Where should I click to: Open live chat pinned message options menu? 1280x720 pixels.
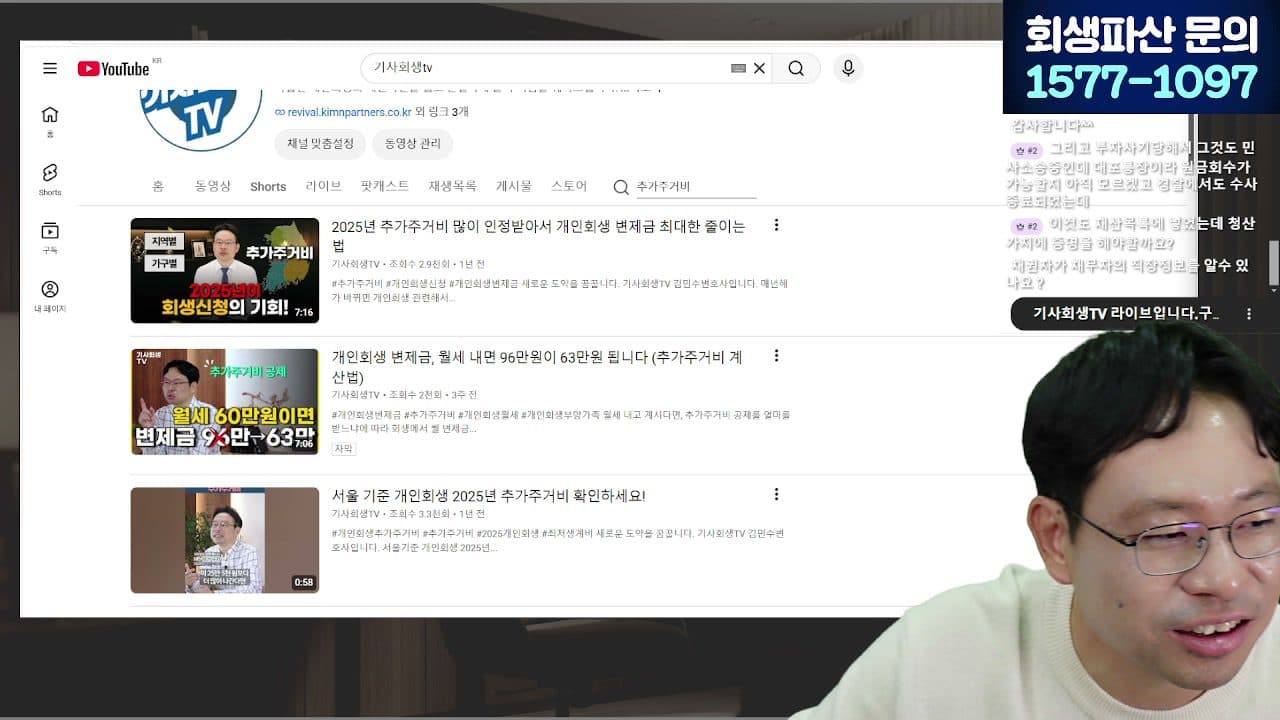click(1248, 314)
